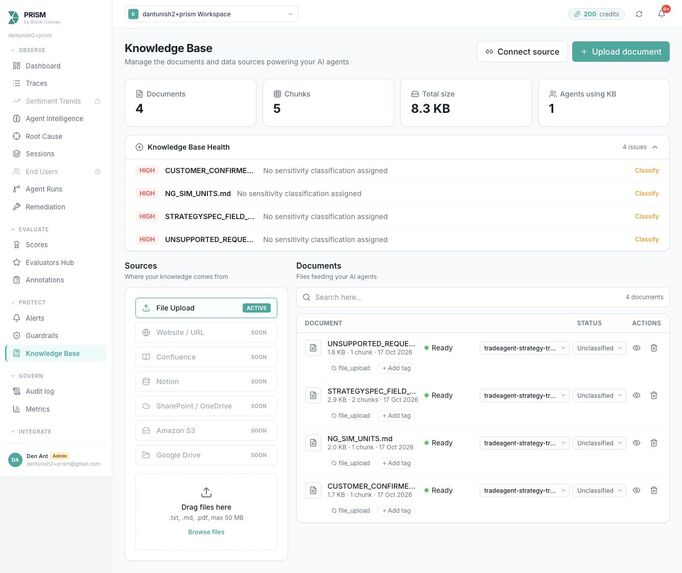Collapse the 4 issues health panel
This screenshot has height=573, width=682.
[640, 147]
